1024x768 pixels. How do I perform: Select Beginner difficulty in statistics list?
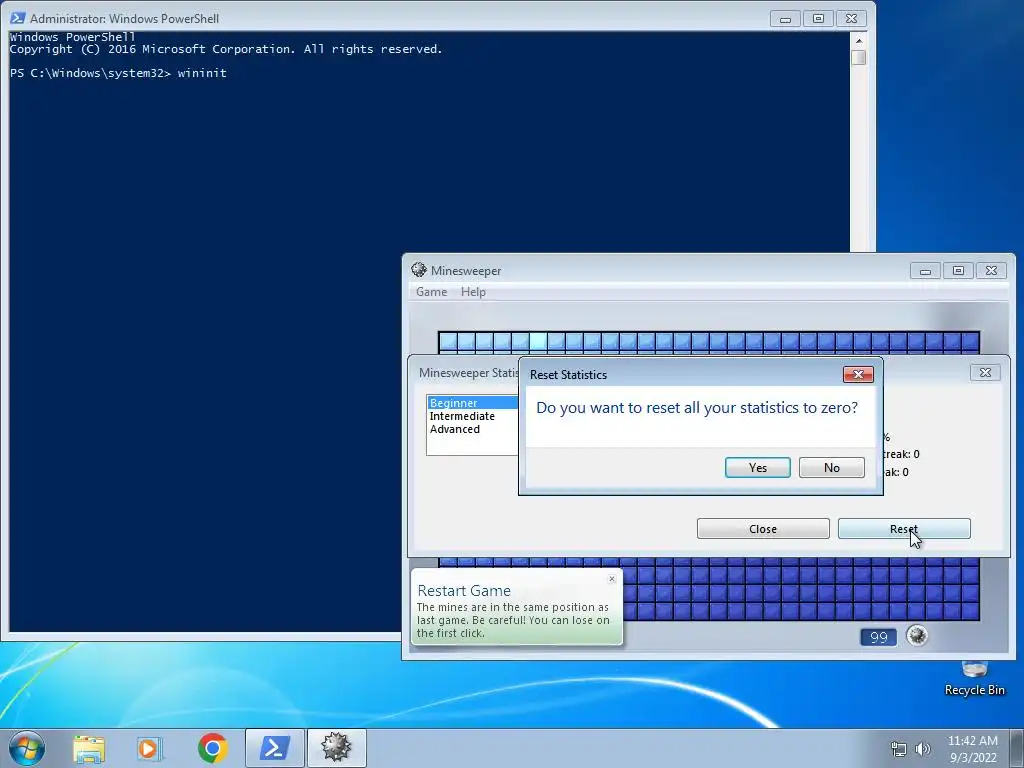tap(473, 403)
